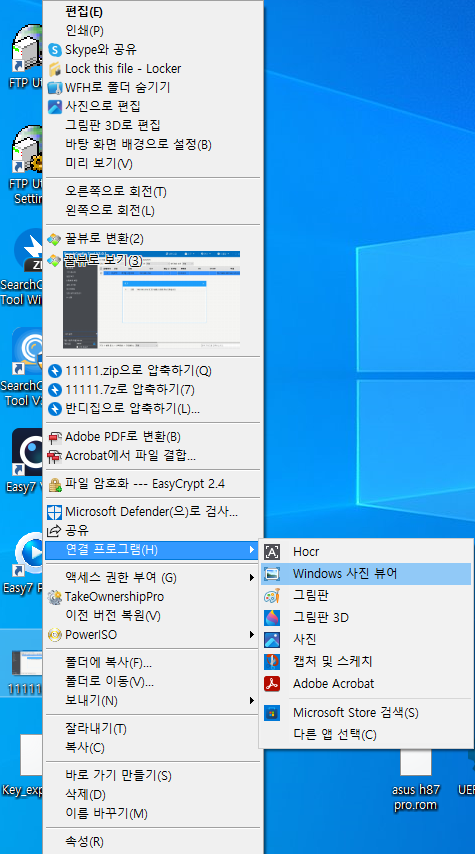Select the asus h87 pro.rom desktop file
Viewport: 475px width, 854px height.
pyautogui.click(x=416, y=780)
